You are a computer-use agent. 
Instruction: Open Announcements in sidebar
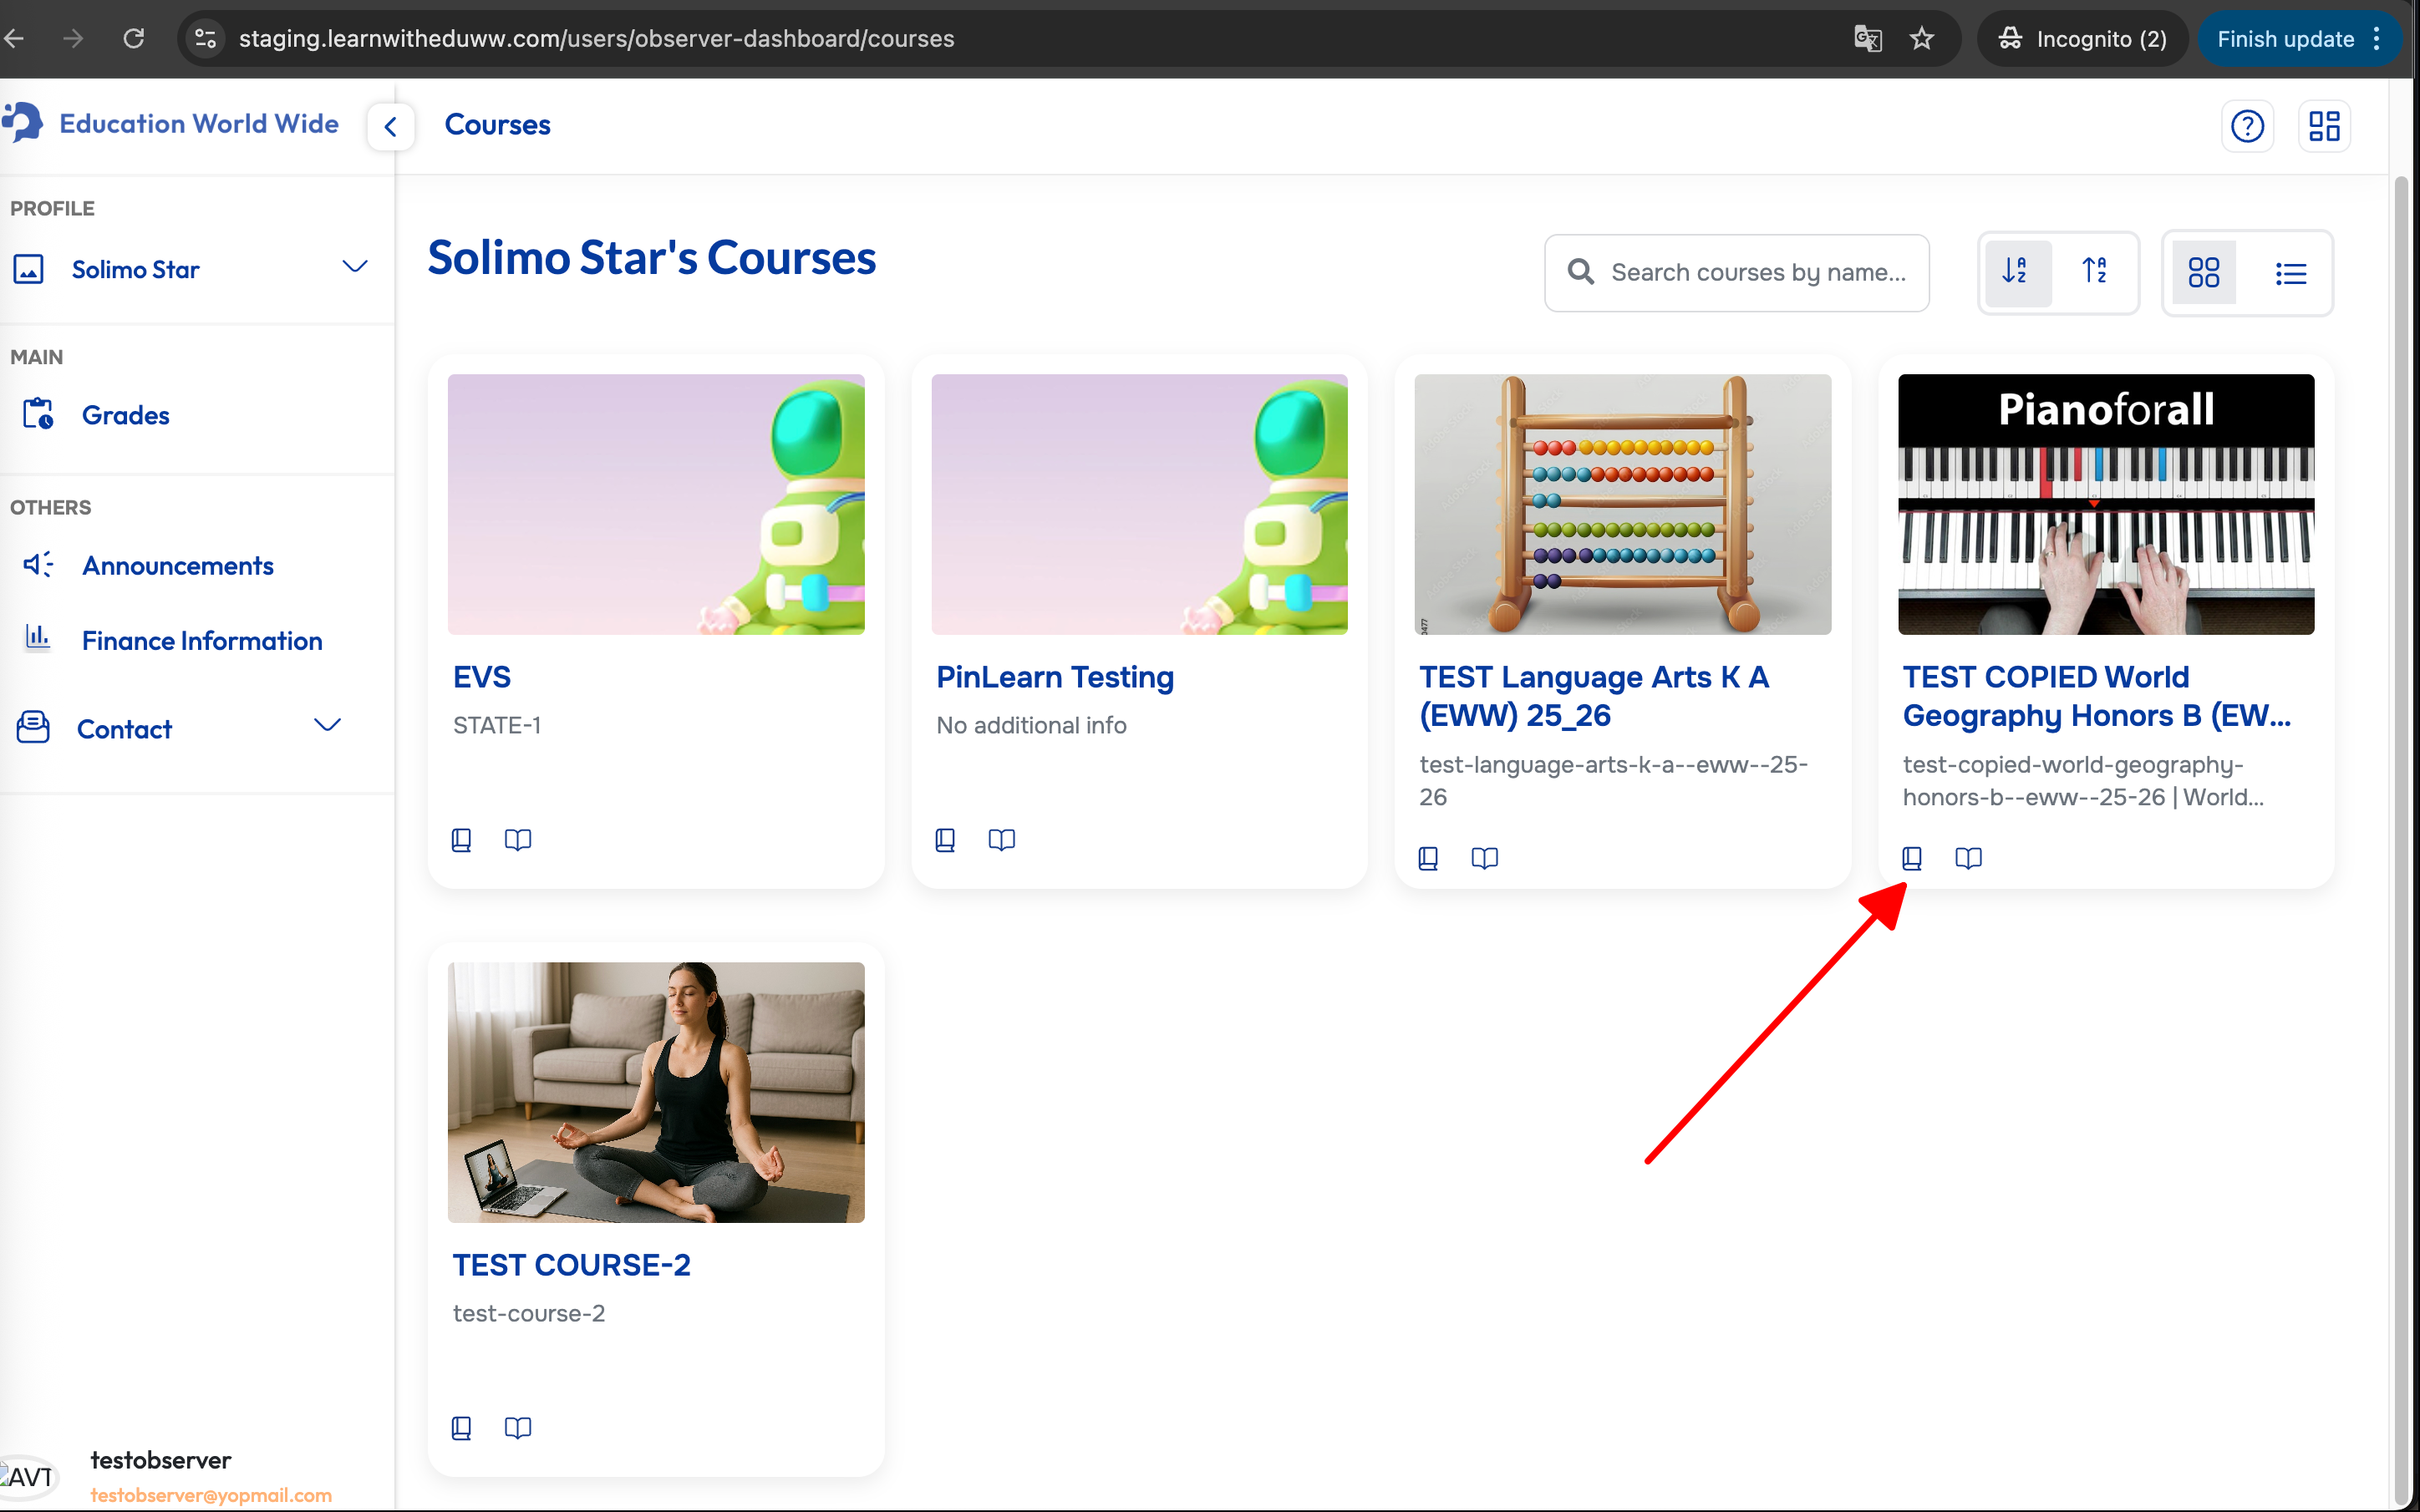tap(177, 565)
